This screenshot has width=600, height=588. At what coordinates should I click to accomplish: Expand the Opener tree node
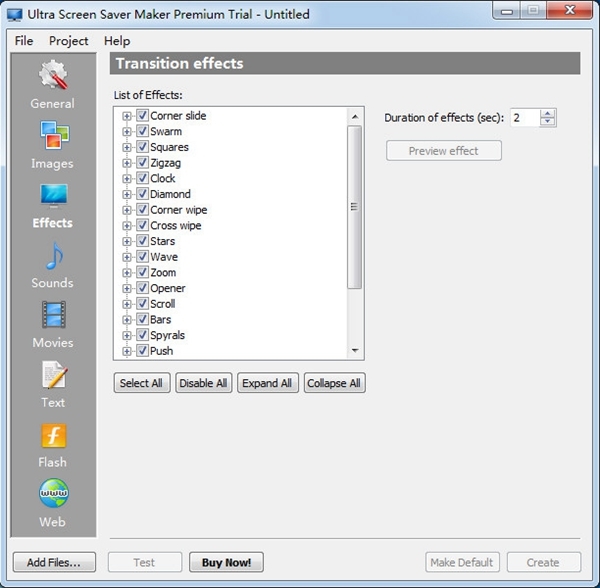coord(126,288)
